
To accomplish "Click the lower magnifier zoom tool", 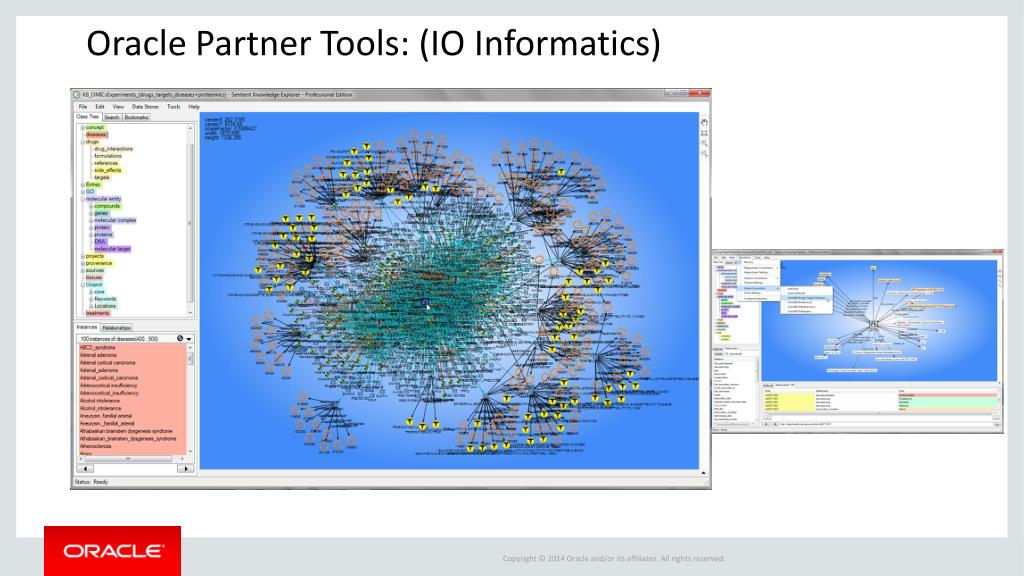I will [x=704, y=153].
